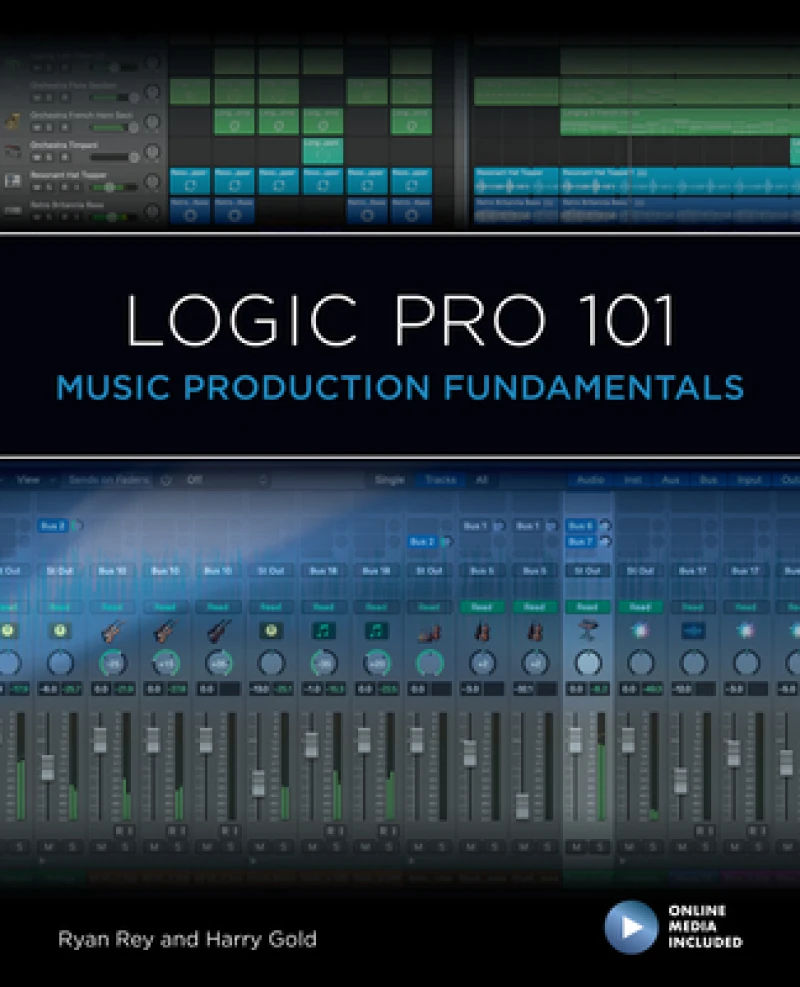Open the Bus 2 send slot

click(x=55, y=527)
